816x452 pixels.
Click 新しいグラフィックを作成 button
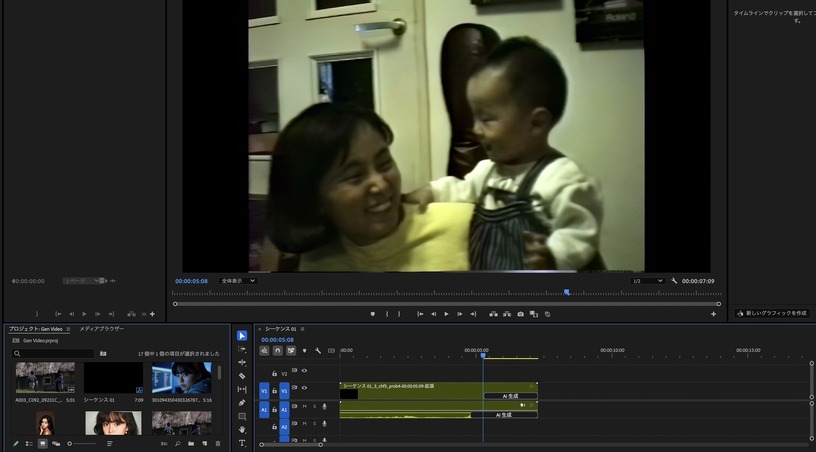click(x=772, y=313)
